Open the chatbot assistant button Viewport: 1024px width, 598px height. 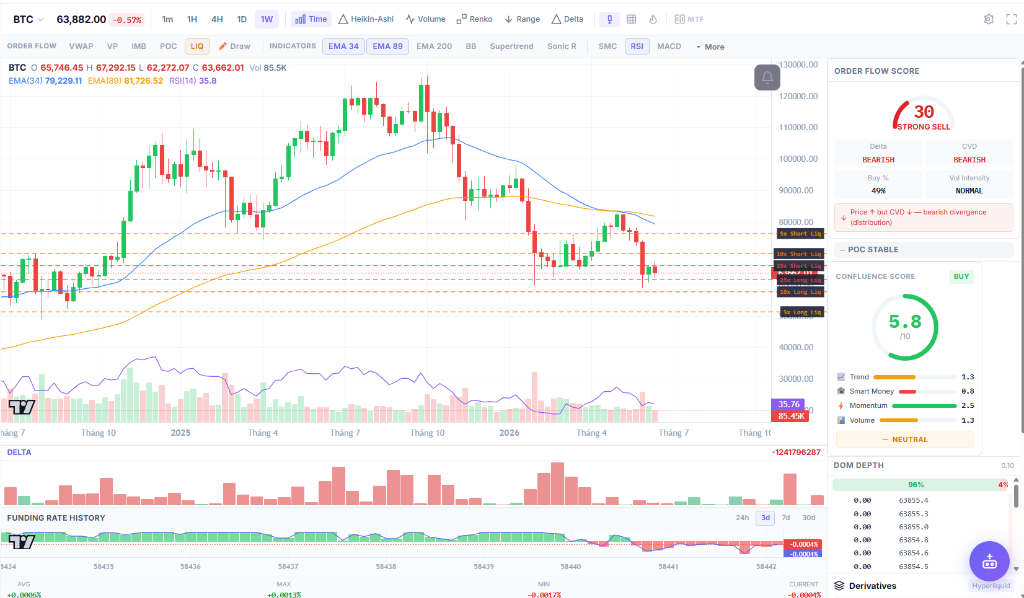coord(989,561)
